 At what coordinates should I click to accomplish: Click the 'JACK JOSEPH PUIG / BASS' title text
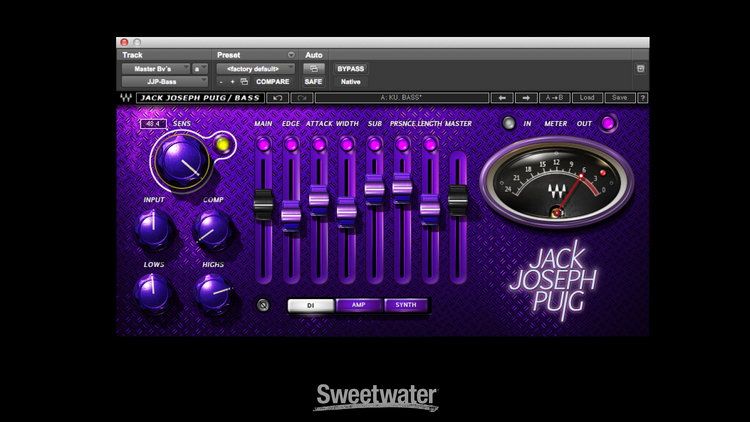[200, 98]
